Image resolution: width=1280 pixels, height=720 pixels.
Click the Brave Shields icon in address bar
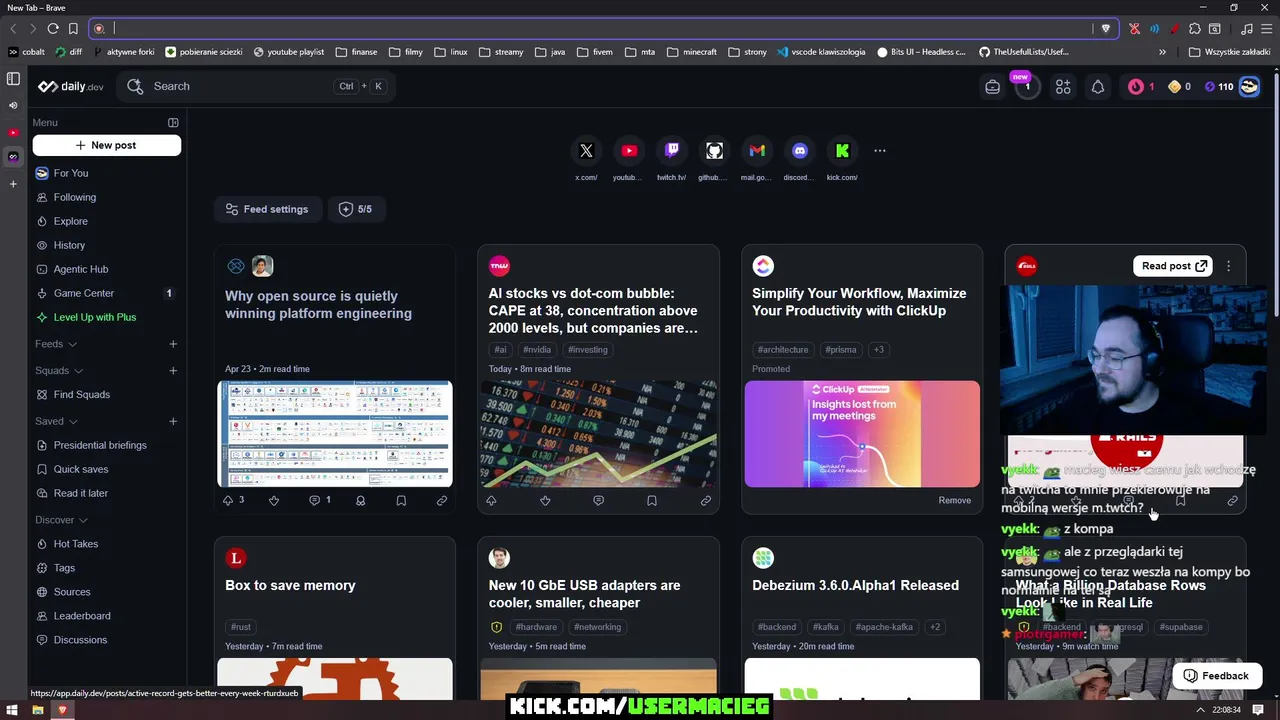(x=1105, y=29)
